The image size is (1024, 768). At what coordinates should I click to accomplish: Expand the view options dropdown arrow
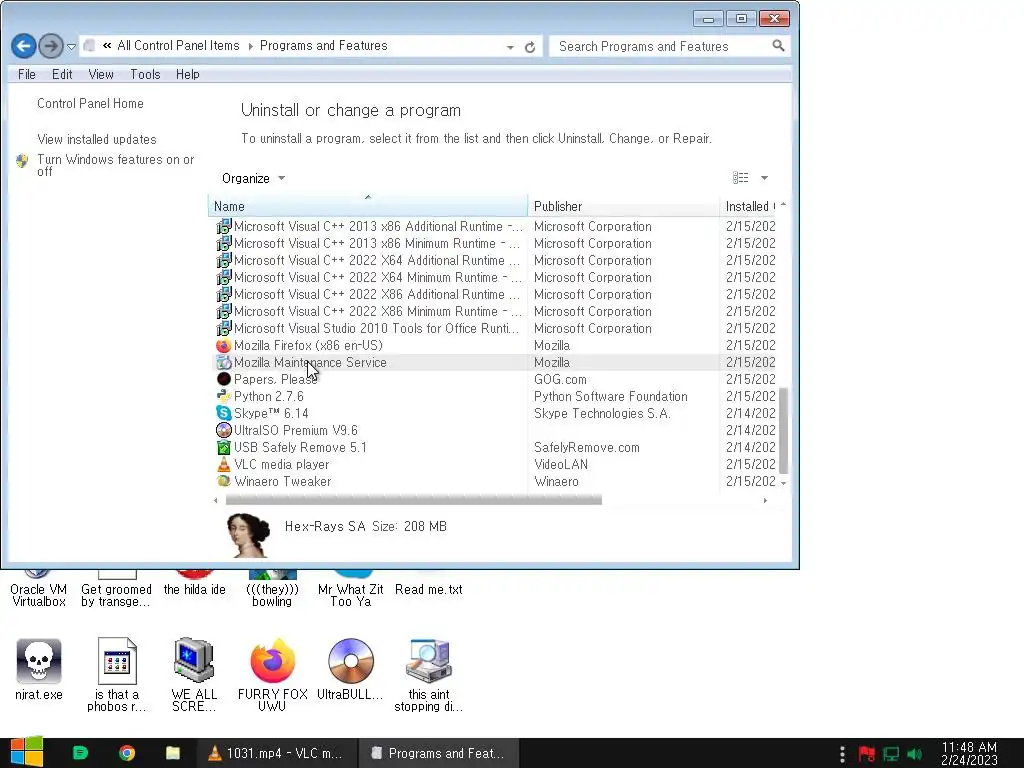pyautogui.click(x=764, y=178)
